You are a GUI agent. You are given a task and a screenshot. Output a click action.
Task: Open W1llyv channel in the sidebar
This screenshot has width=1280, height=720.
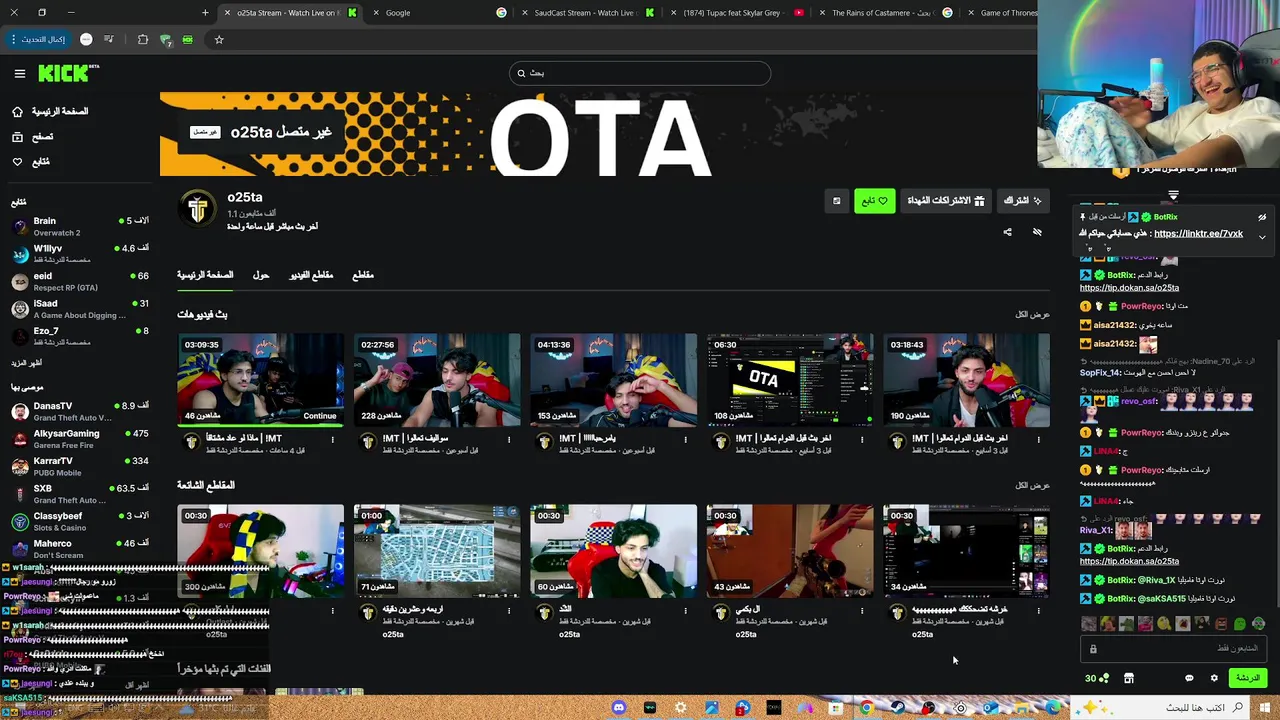[x=80, y=254]
